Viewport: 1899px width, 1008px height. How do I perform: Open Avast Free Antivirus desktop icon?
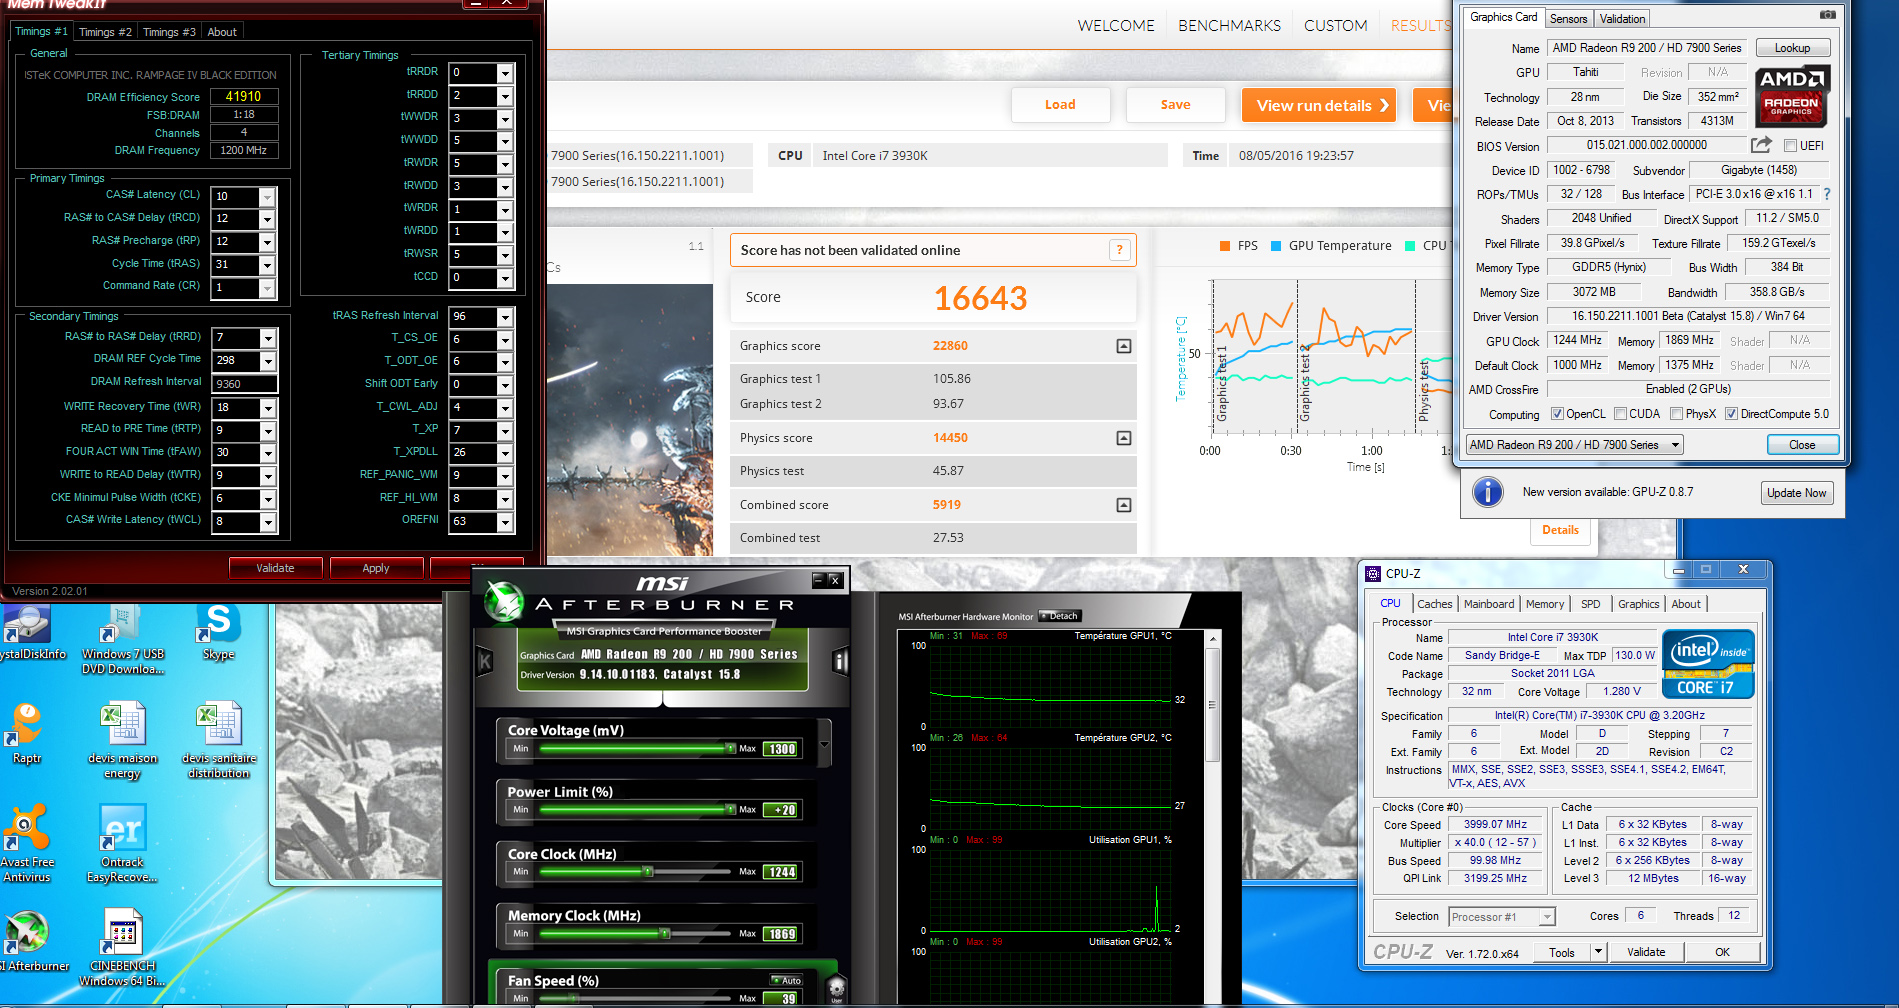tap(27, 843)
